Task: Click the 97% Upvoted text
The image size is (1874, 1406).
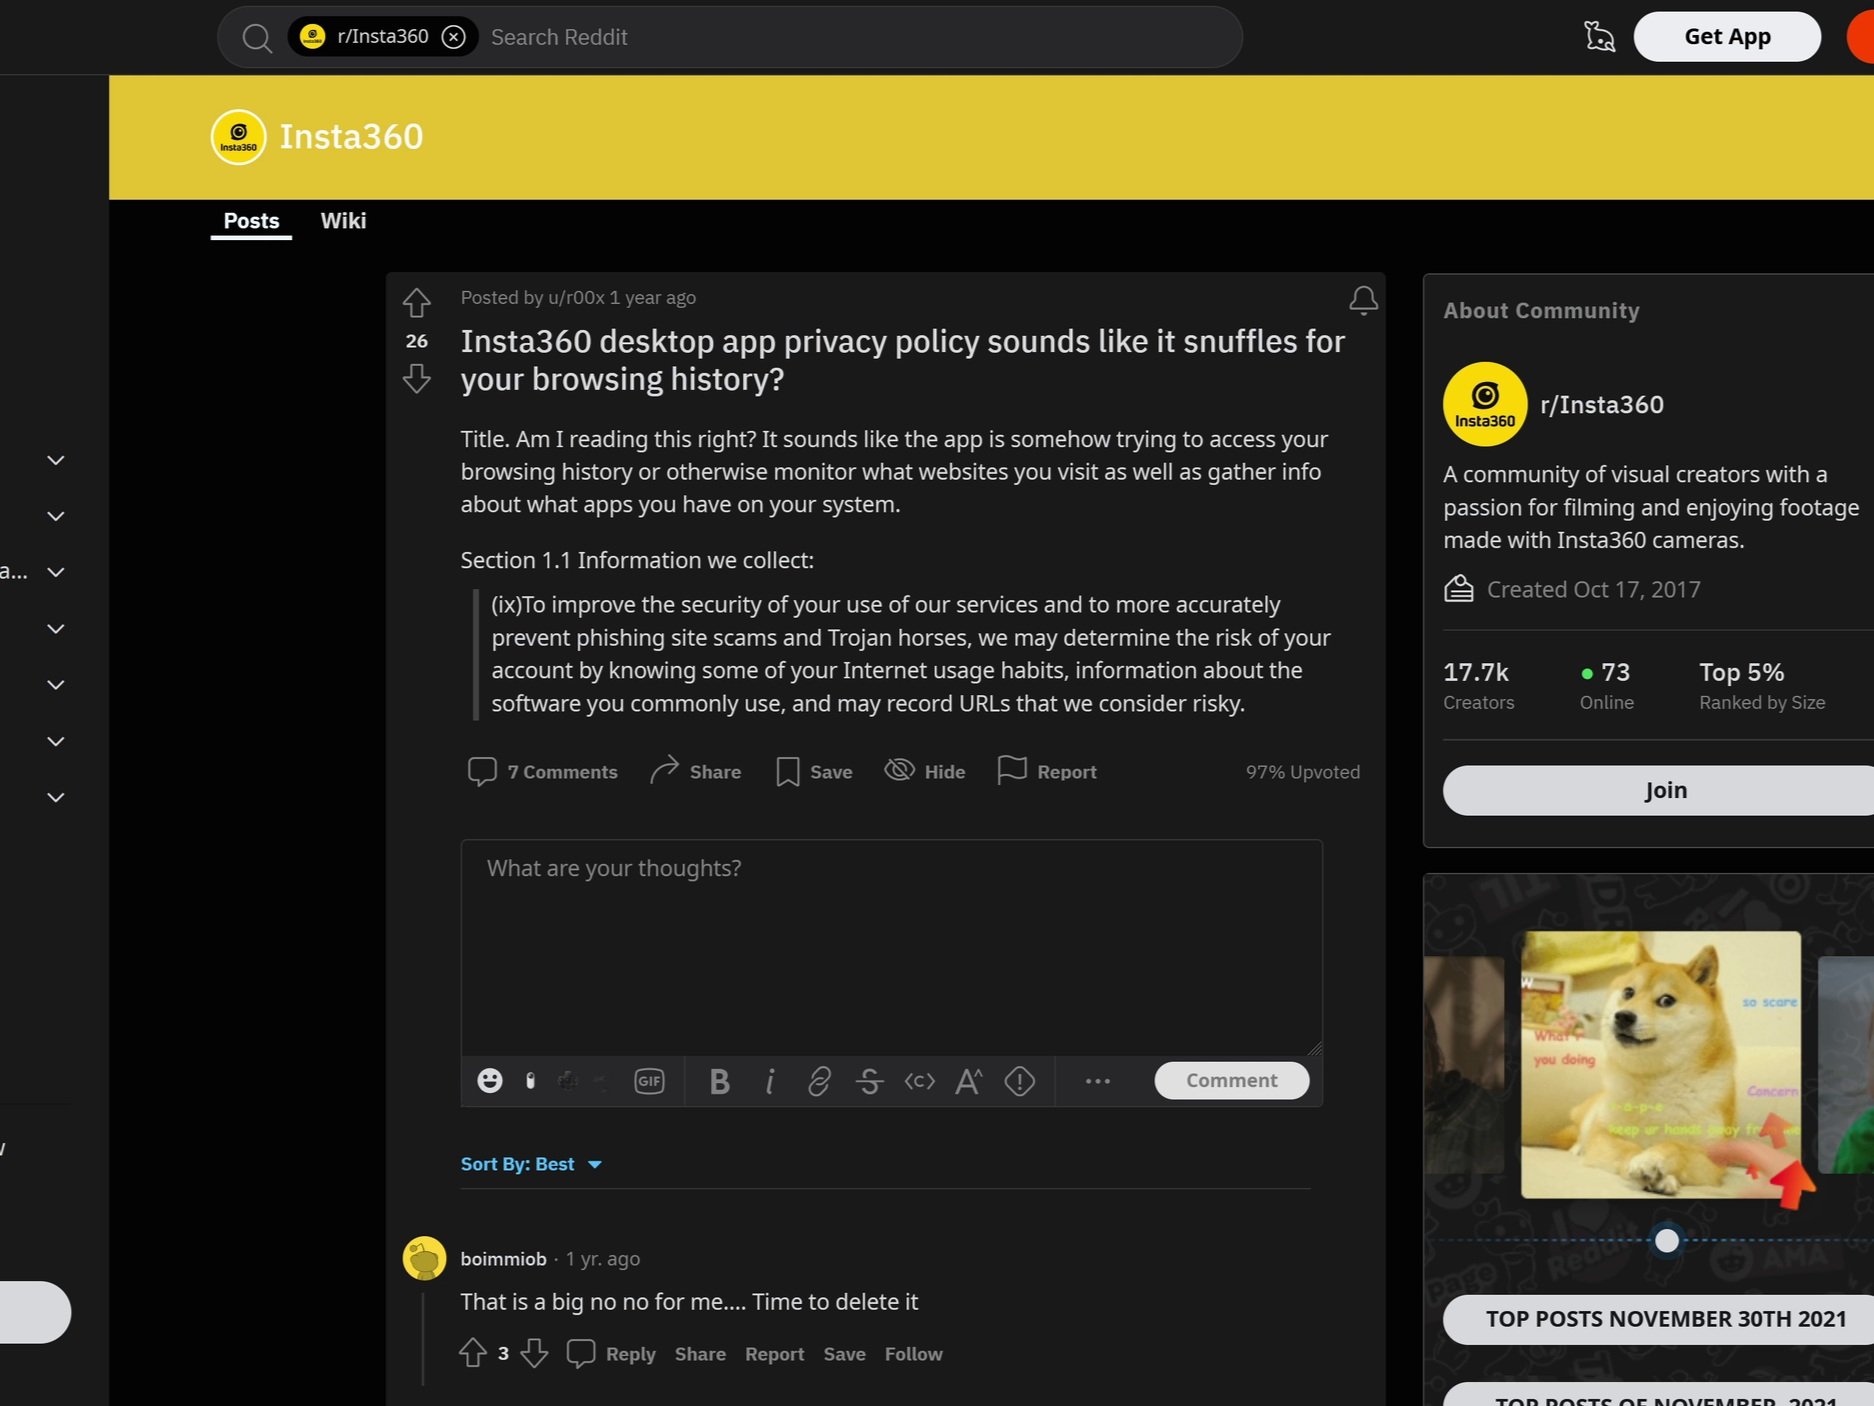Action: click(x=1302, y=772)
